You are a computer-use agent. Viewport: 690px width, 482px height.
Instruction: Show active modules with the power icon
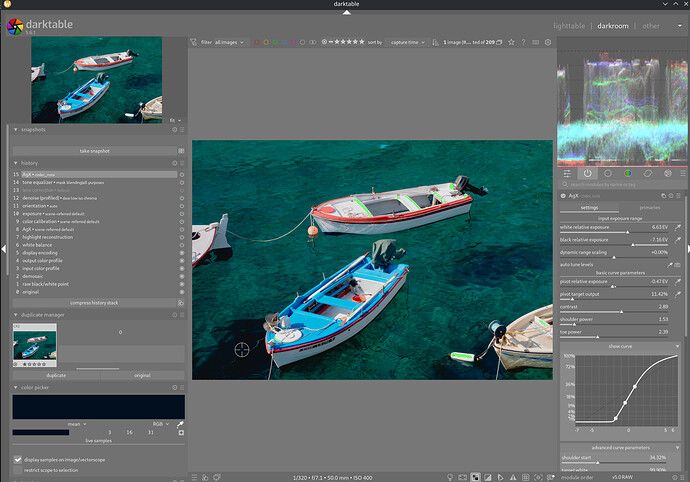[587, 173]
